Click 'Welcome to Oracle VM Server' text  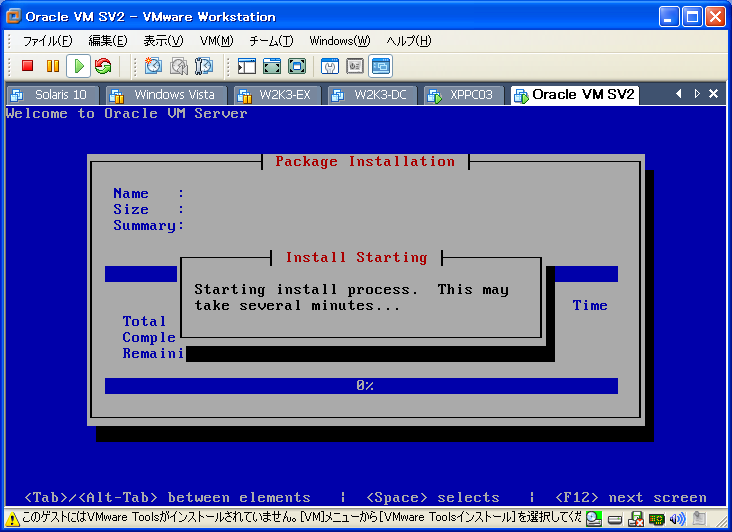[127, 113]
